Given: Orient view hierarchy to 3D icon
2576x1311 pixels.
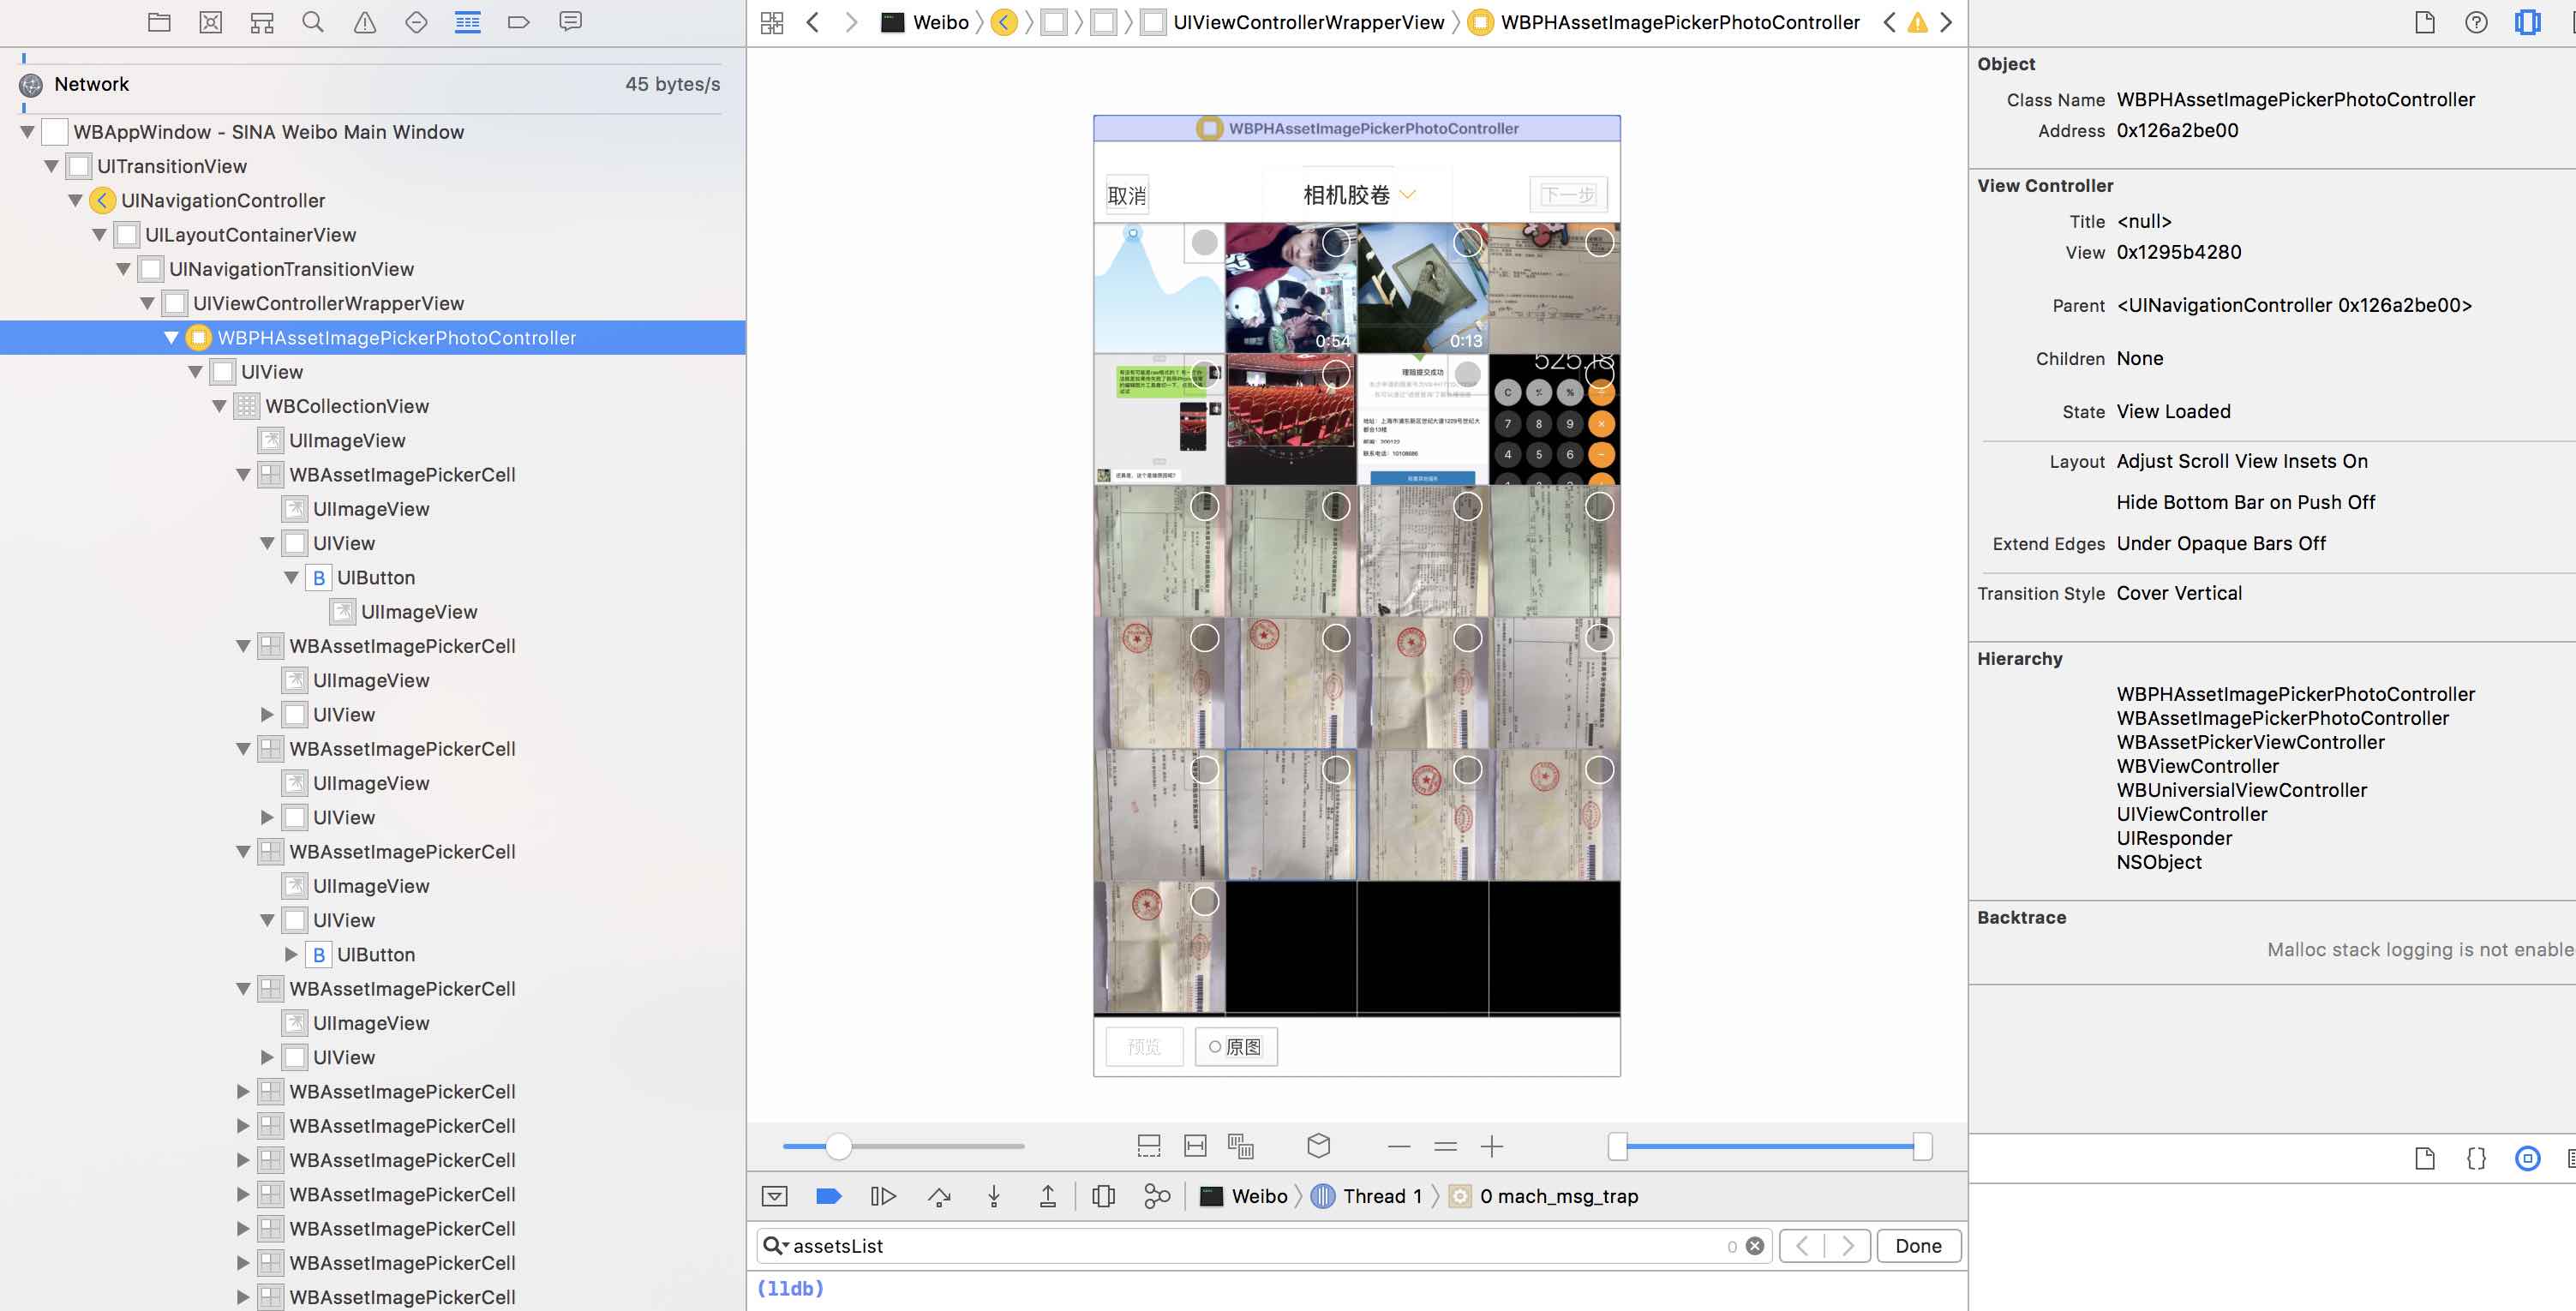Looking at the screenshot, I should click(1318, 1146).
